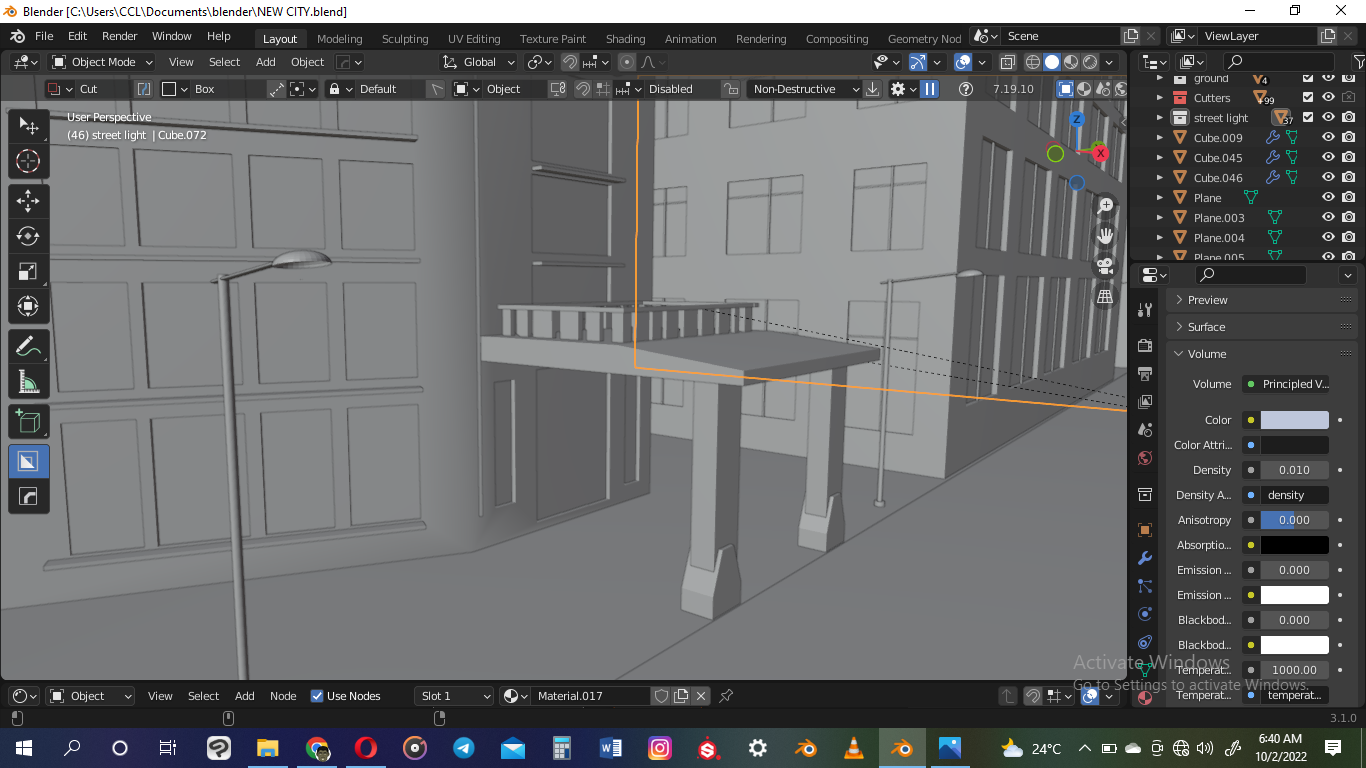Click the Node menu in the node editor
Image resolution: width=1366 pixels, height=768 pixels.
pyautogui.click(x=283, y=696)
